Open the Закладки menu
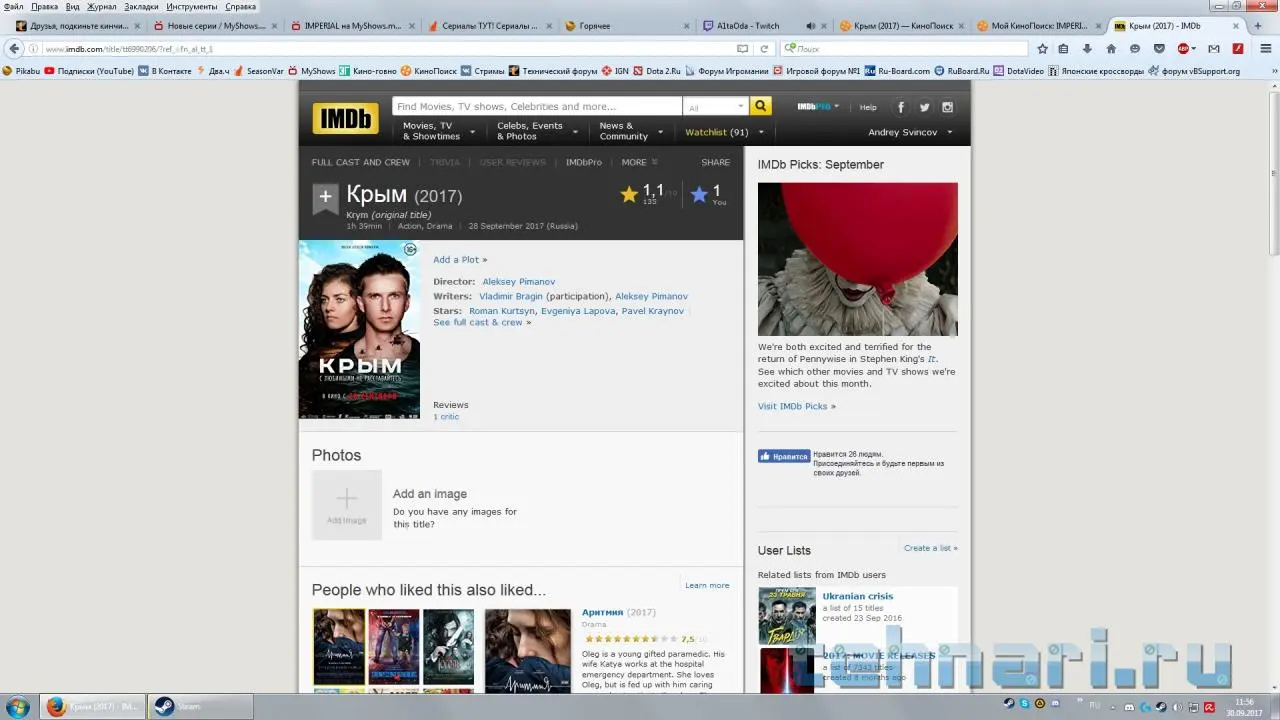 142,7
